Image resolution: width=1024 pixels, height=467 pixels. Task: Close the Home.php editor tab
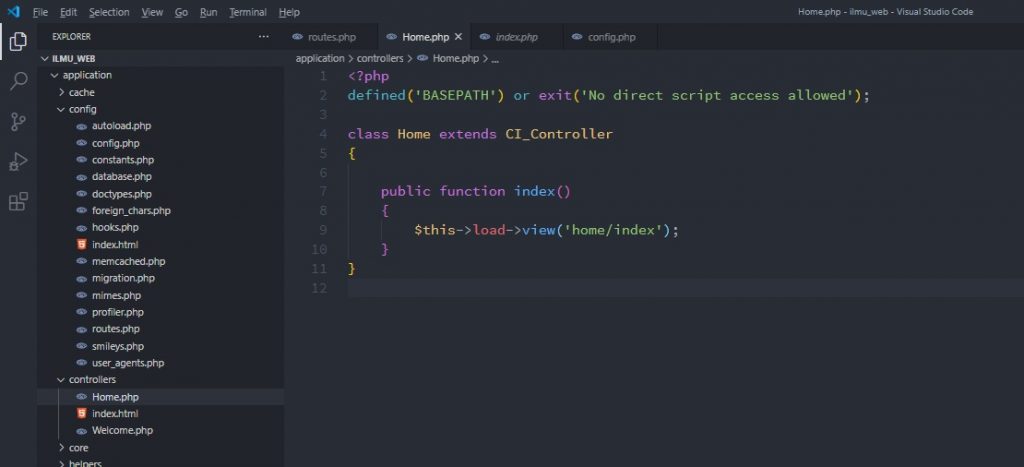[459, 37]
